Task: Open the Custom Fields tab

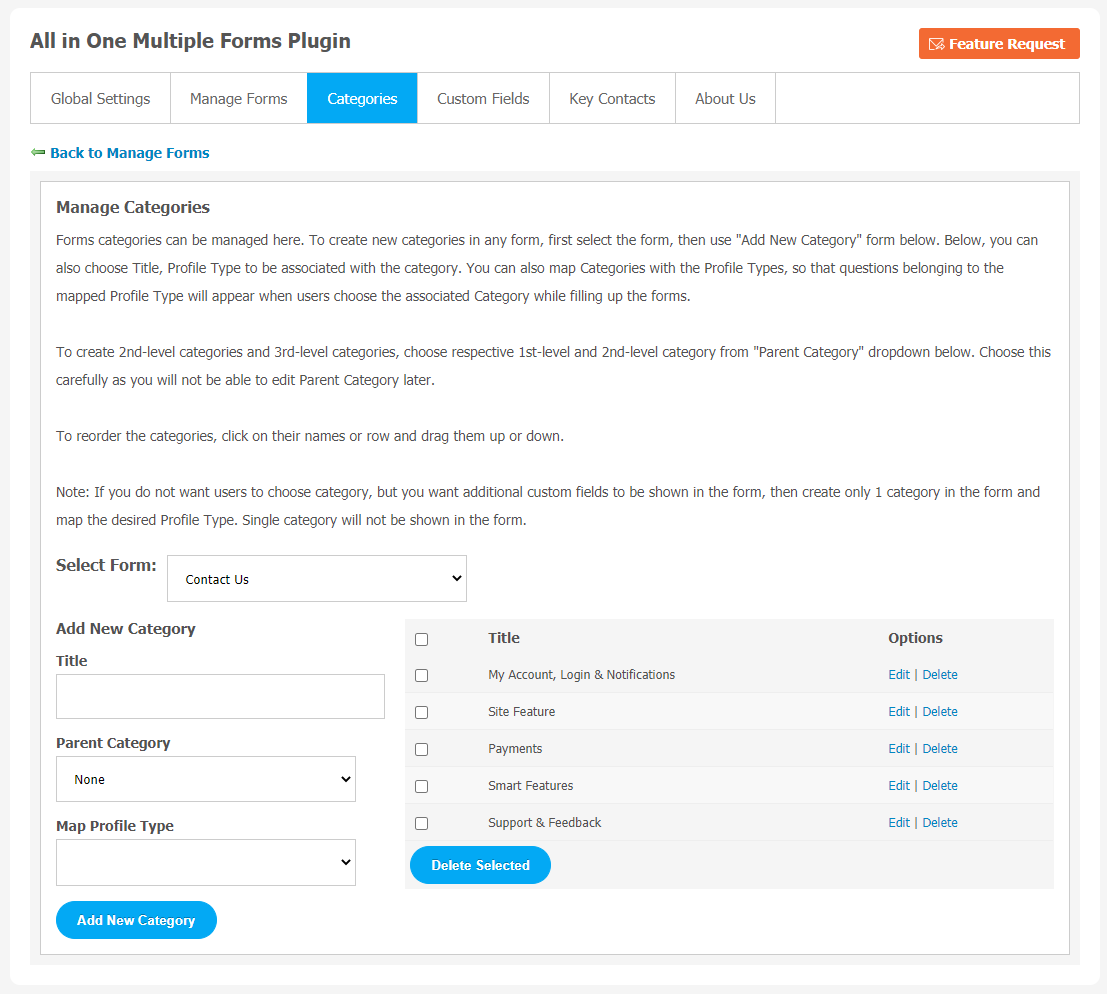Action: point(483,99)
